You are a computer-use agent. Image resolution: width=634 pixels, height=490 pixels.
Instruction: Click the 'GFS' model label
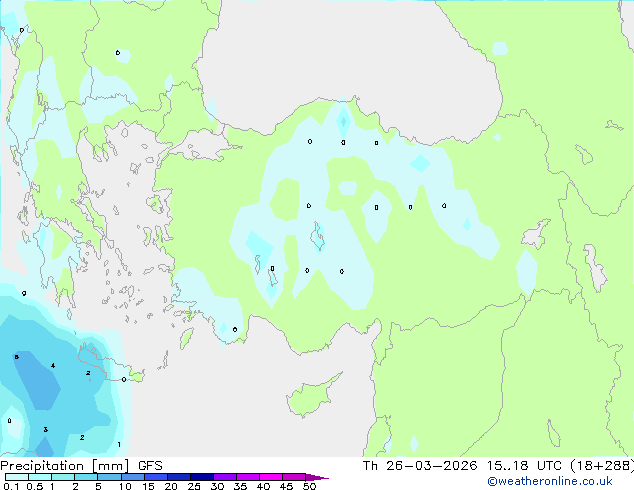(x=150, y=466)
